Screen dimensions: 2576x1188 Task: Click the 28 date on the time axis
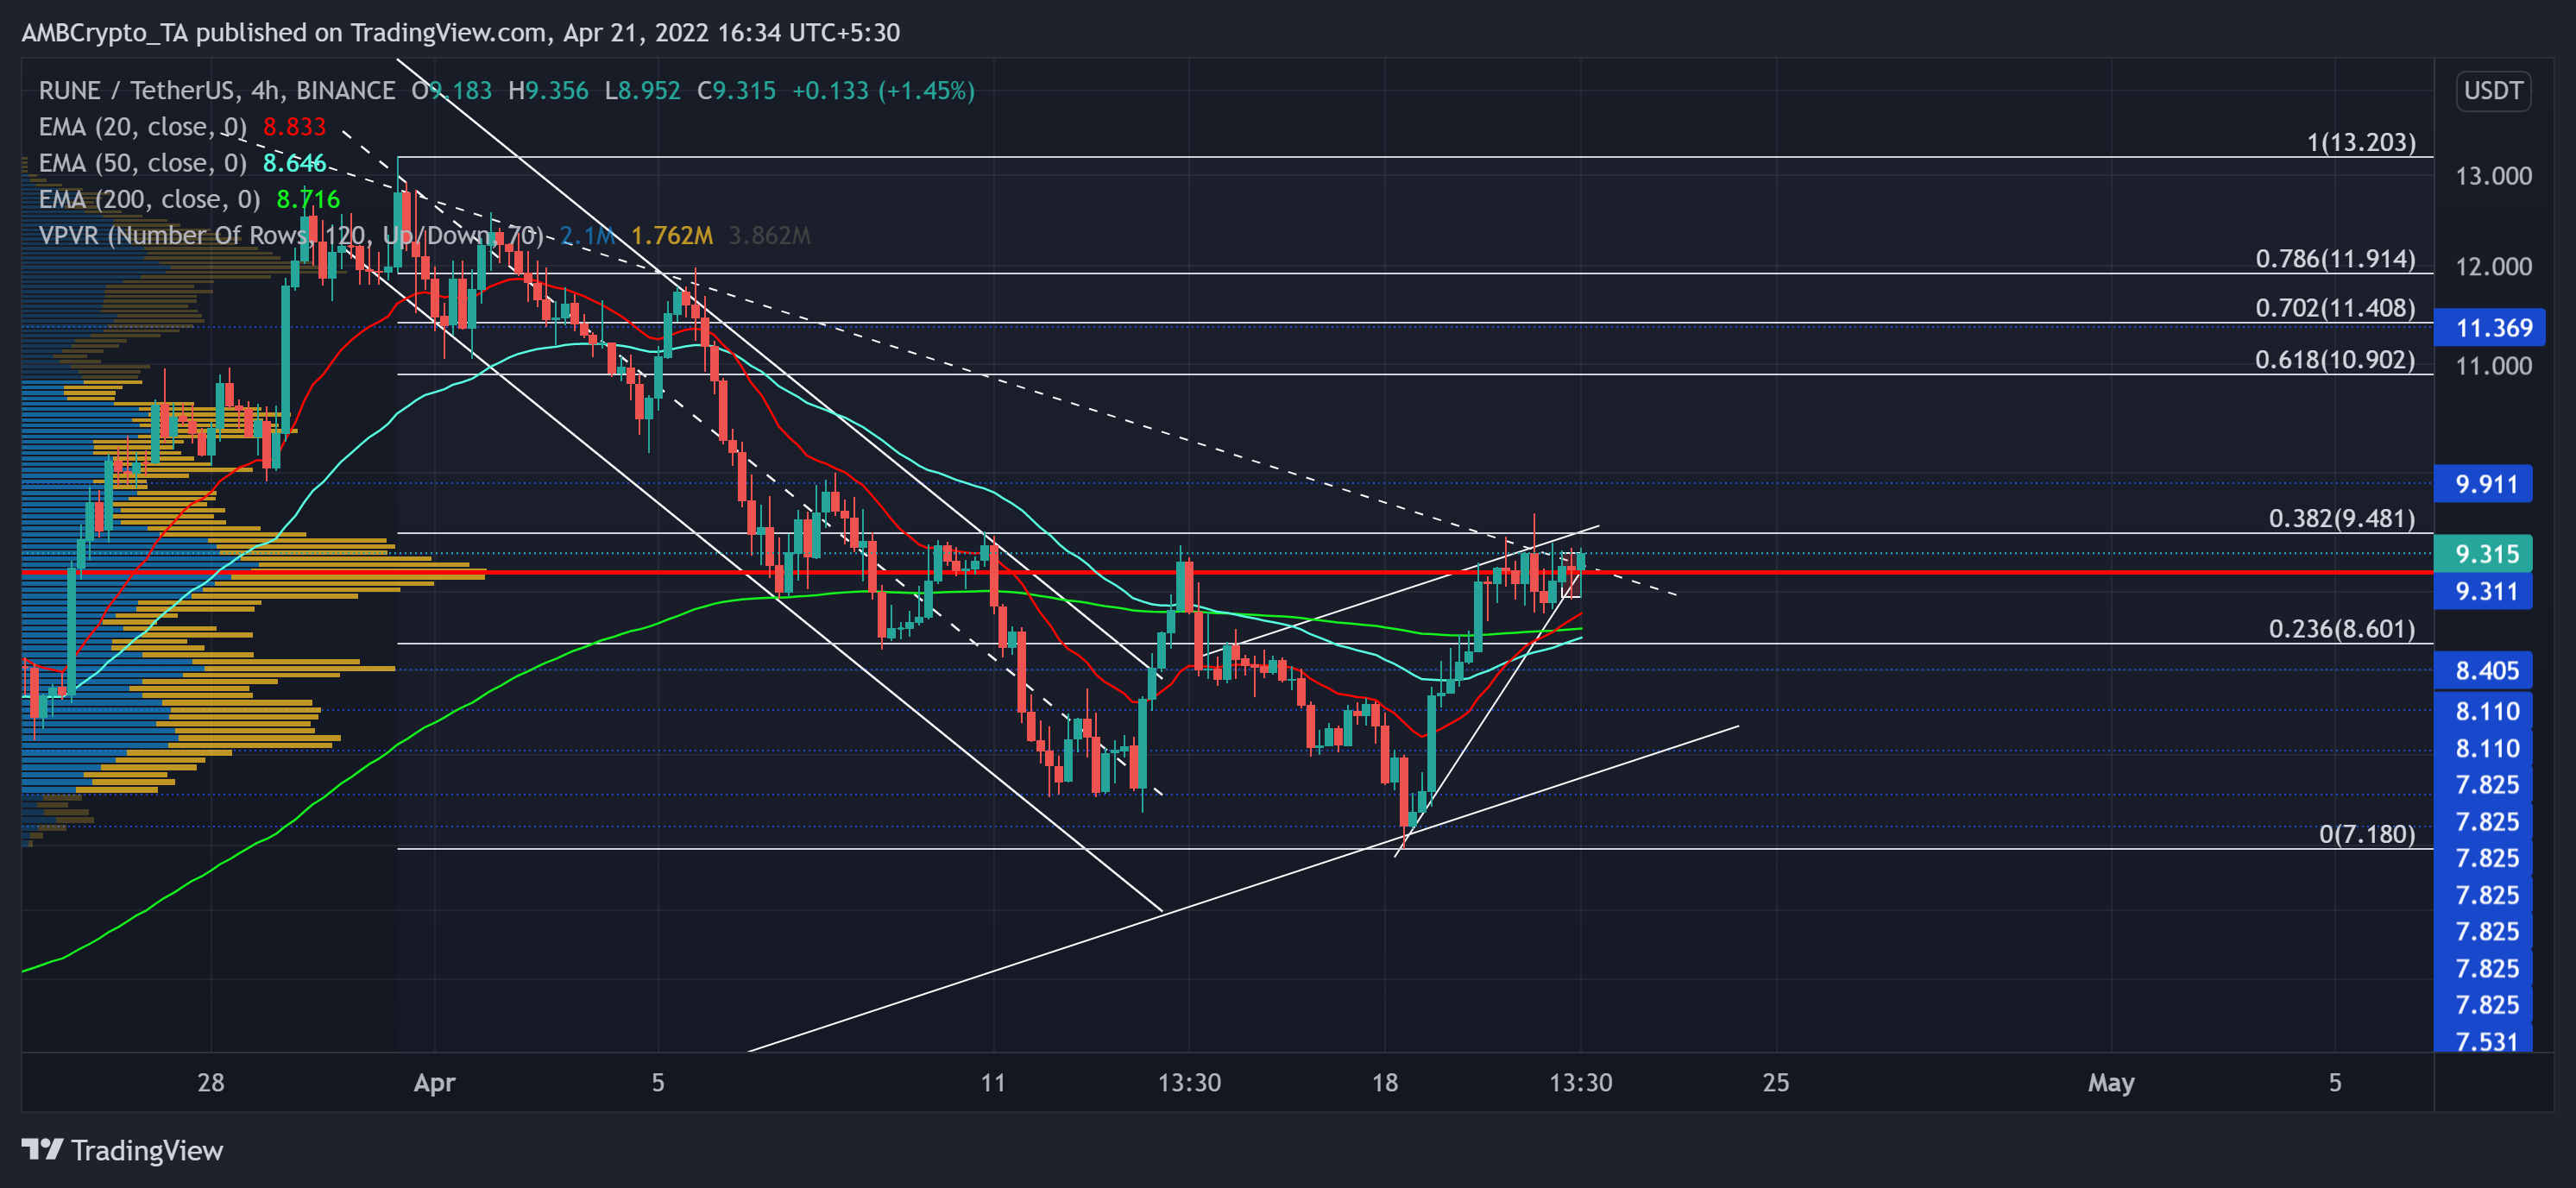(x=211, y=1083)
